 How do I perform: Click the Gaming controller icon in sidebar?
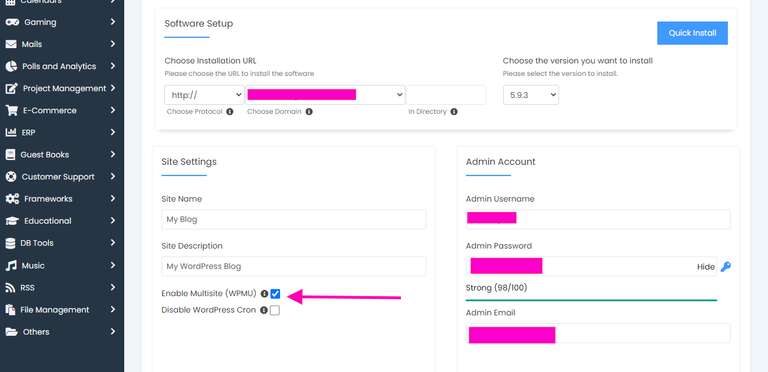point(12,22)
